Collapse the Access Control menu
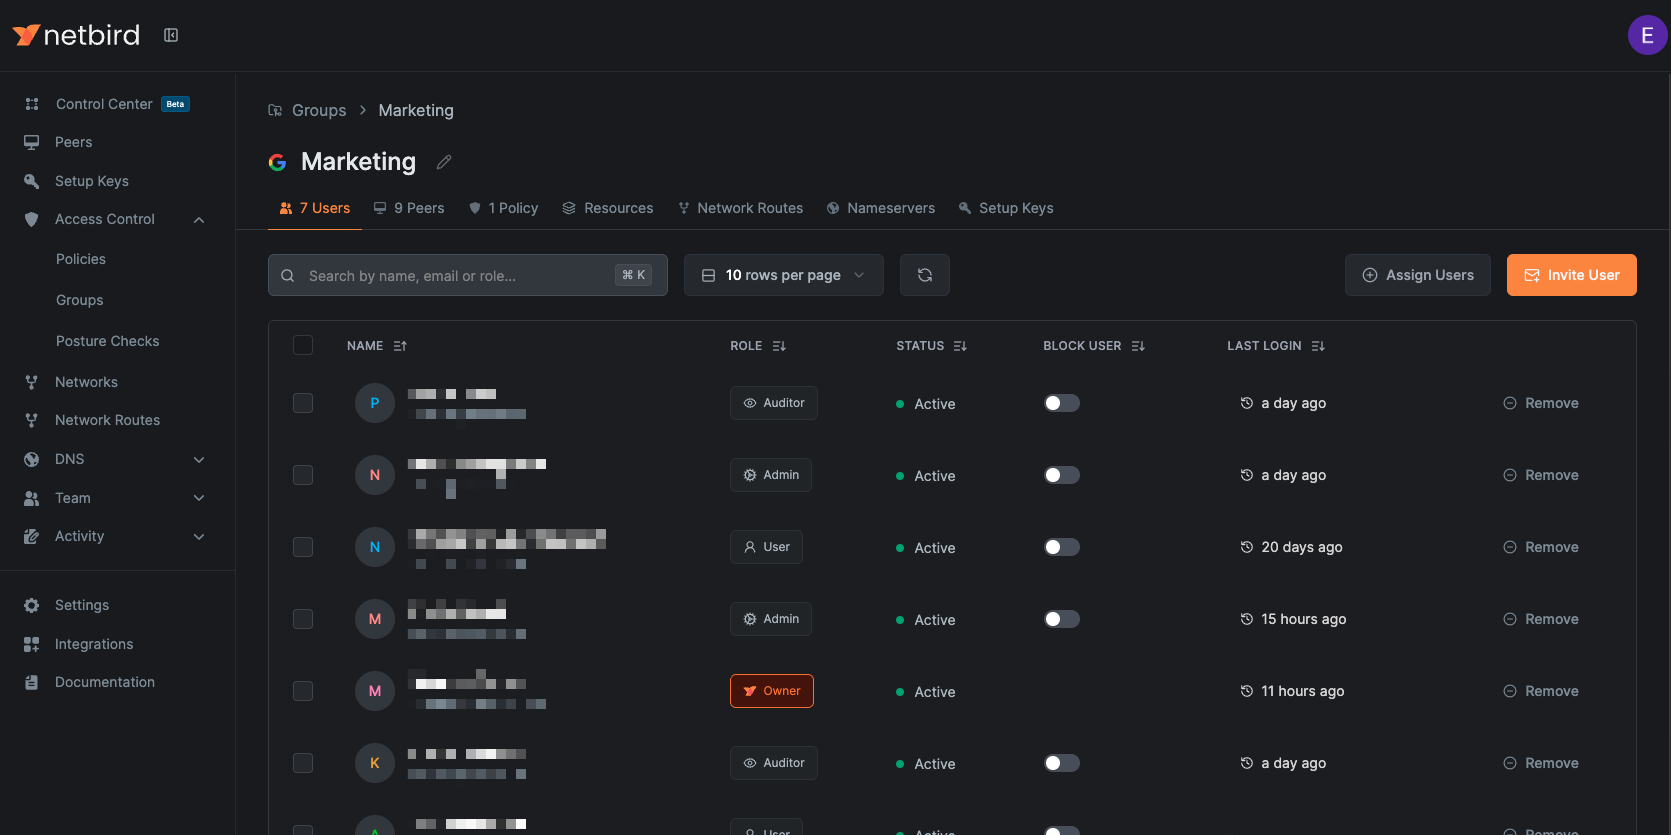The height and width of the screenshot is (835, 1671). pos(198,219)
